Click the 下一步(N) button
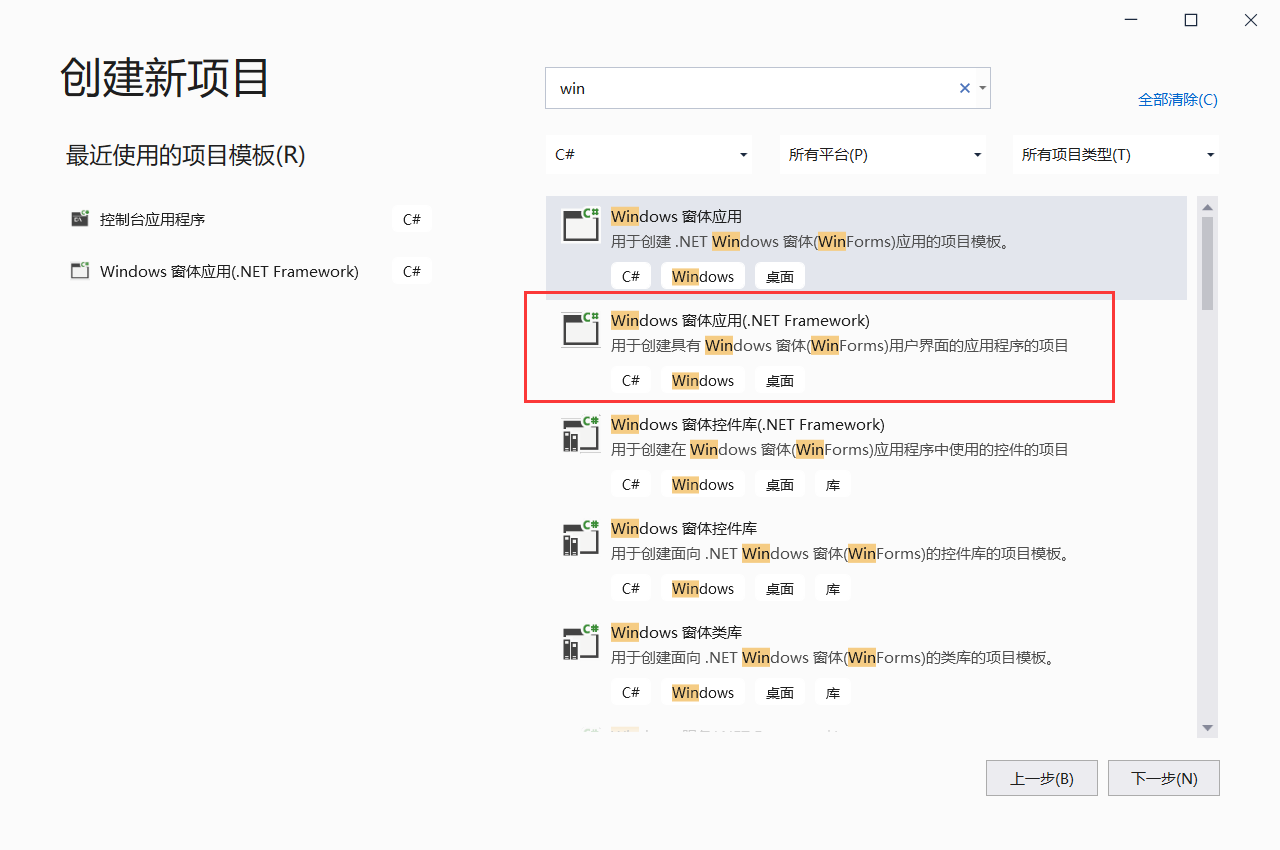1280x850 pixels. tap(1163, 778)
